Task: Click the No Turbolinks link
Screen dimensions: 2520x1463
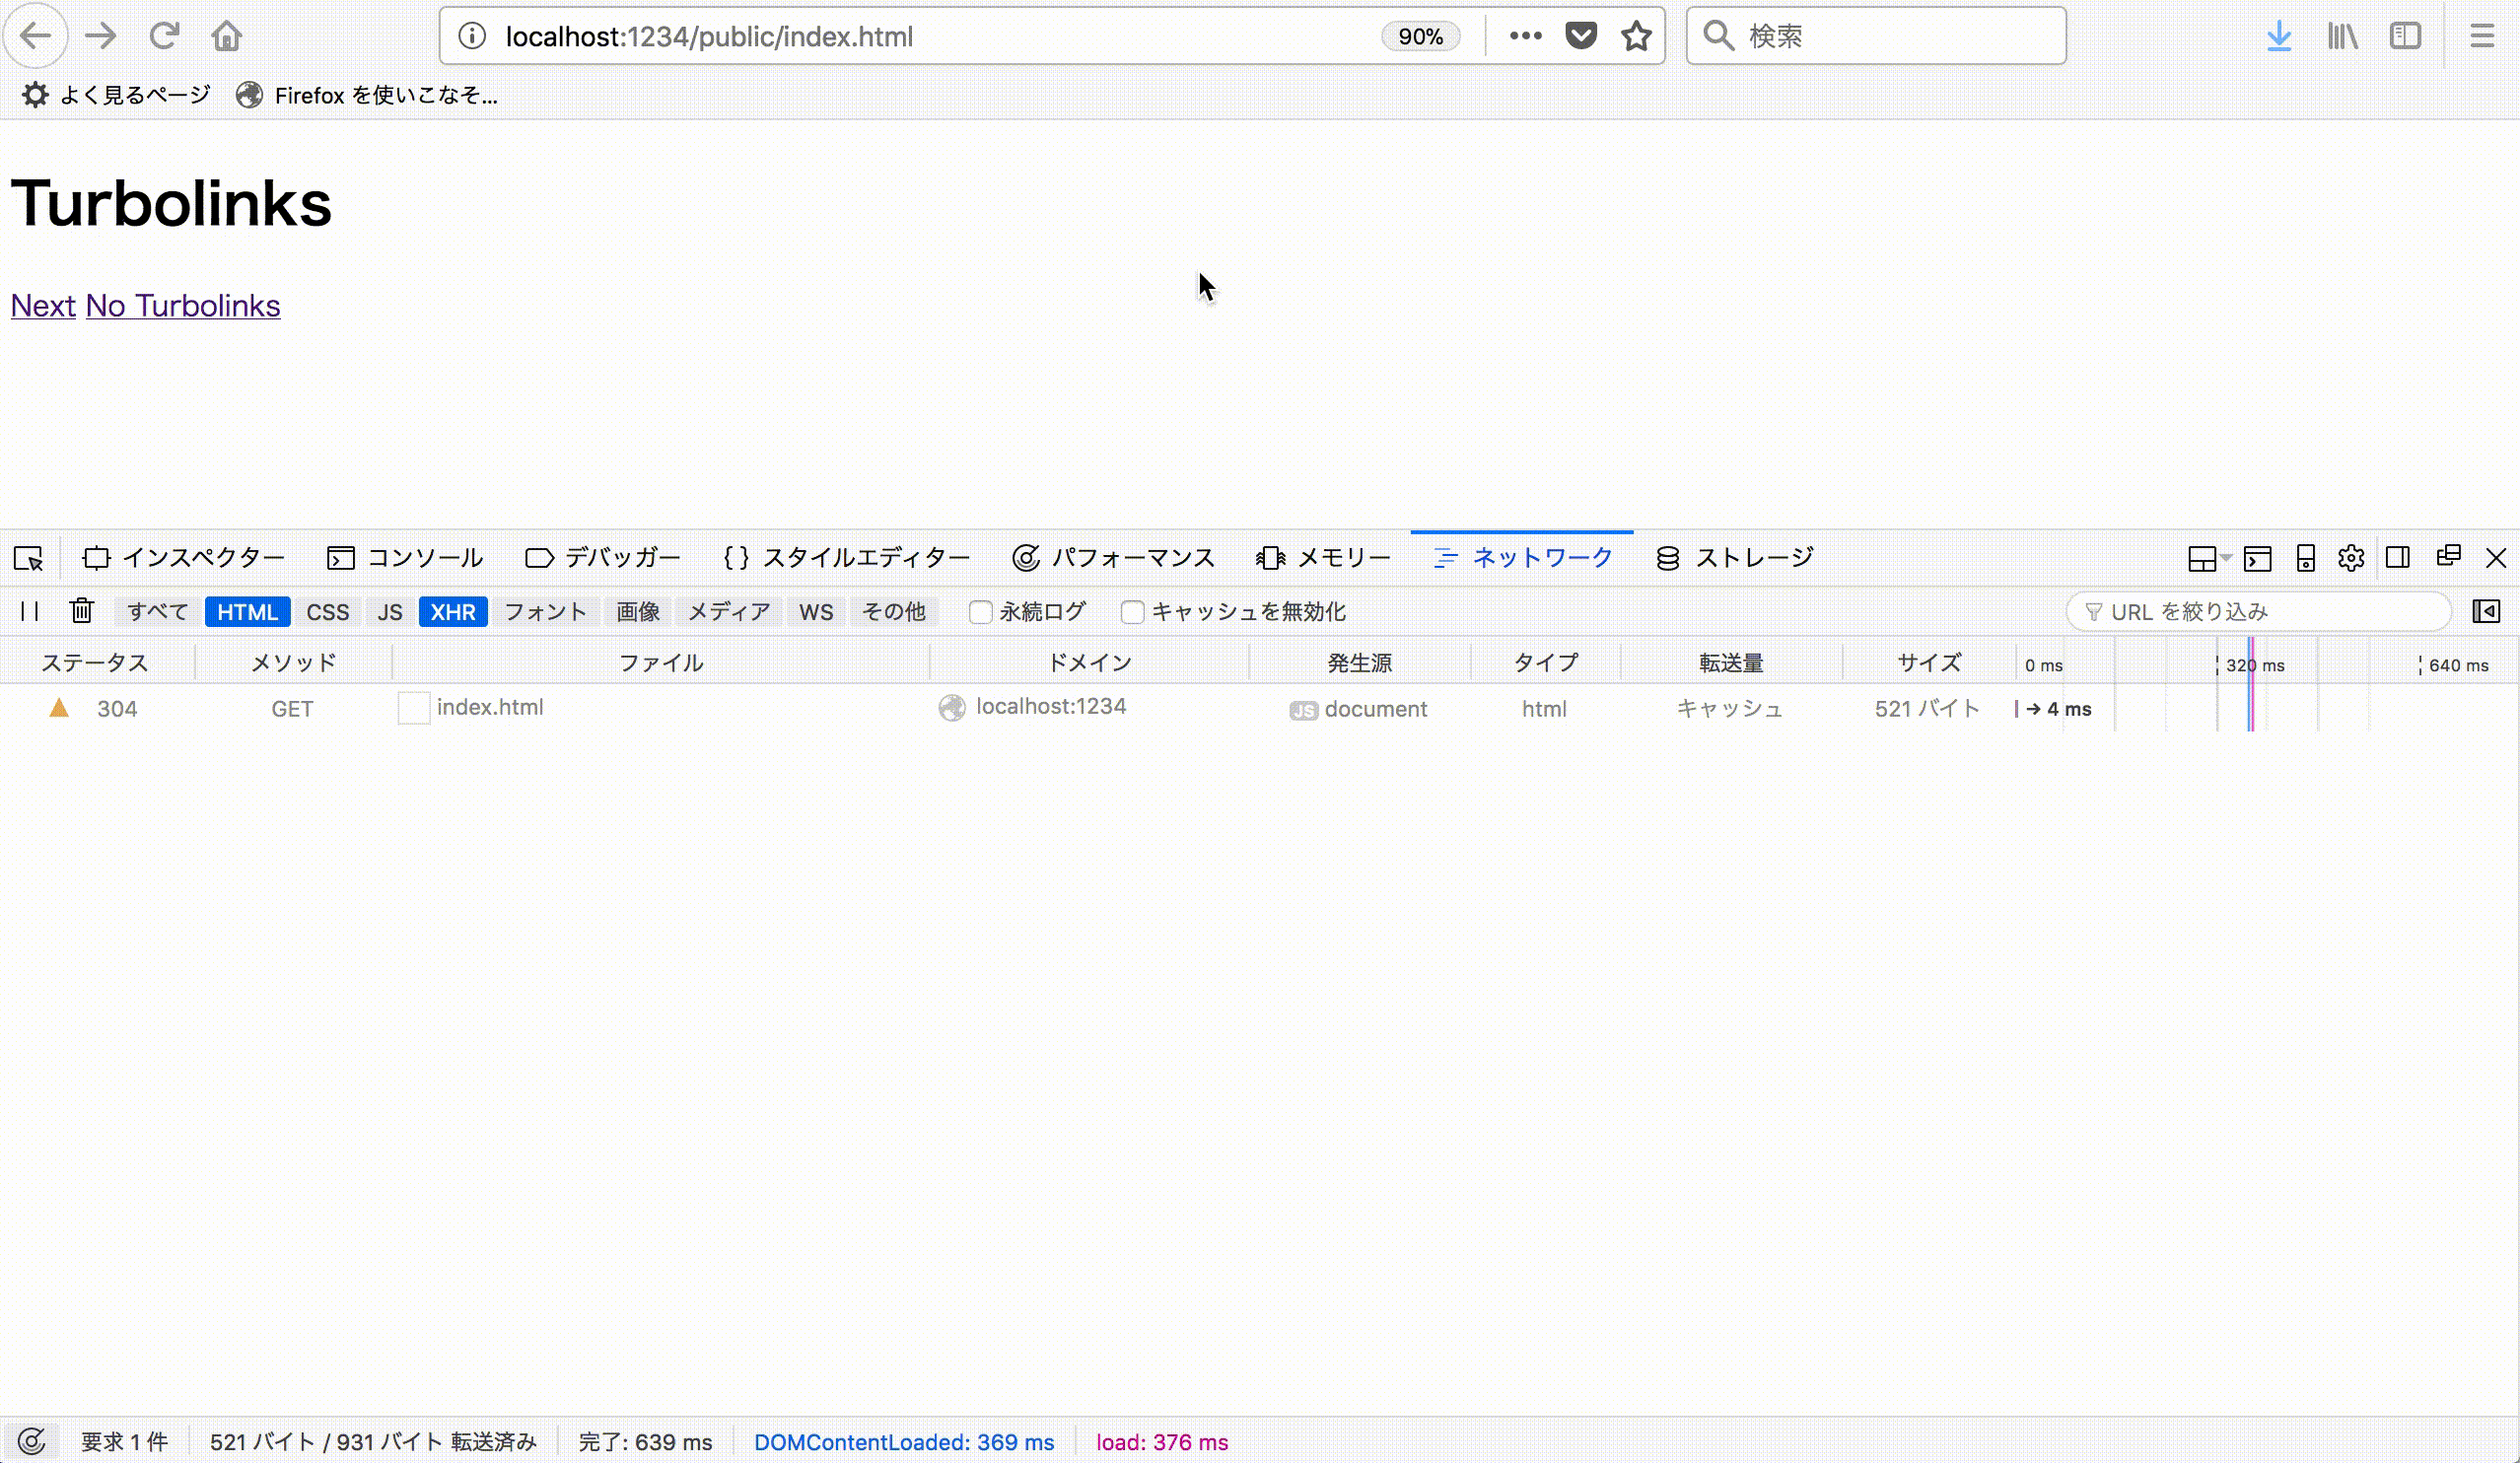Action: [182, 305]
